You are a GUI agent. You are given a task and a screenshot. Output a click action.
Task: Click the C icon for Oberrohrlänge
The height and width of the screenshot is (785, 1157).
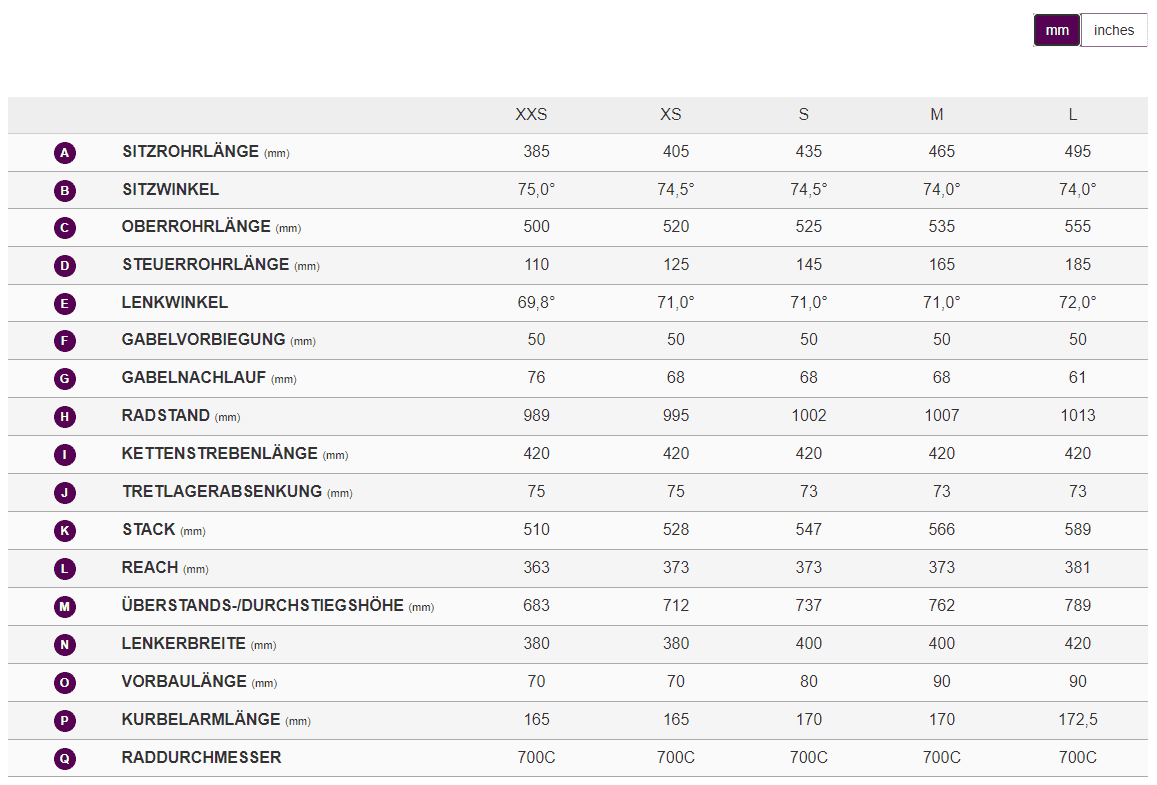[65, 227]
